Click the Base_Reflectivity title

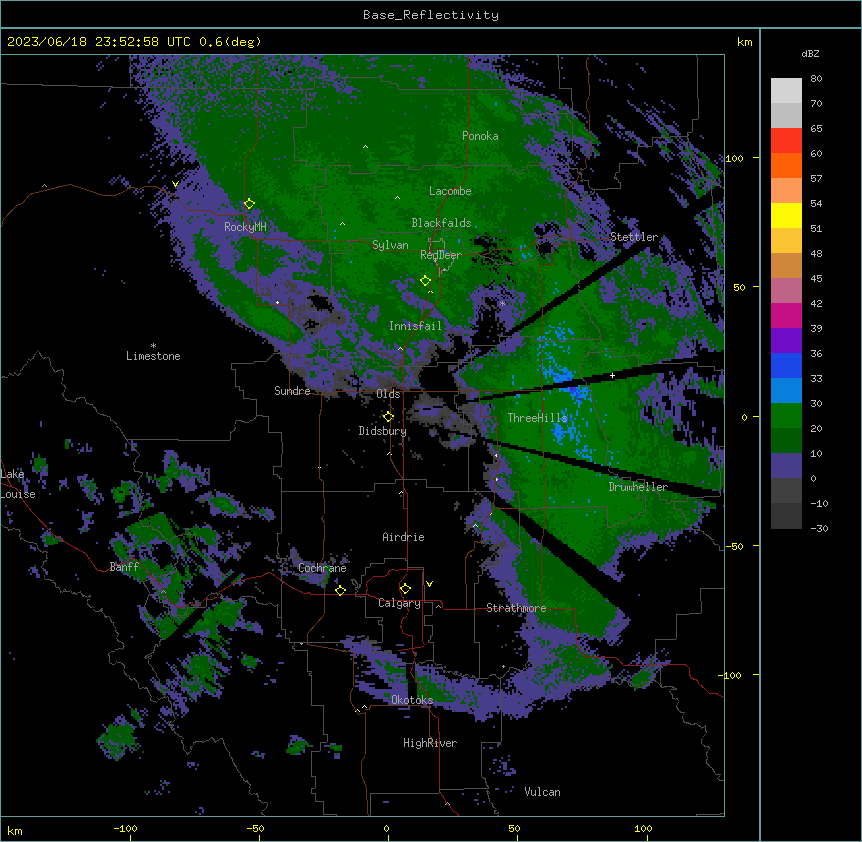[431, 15]
